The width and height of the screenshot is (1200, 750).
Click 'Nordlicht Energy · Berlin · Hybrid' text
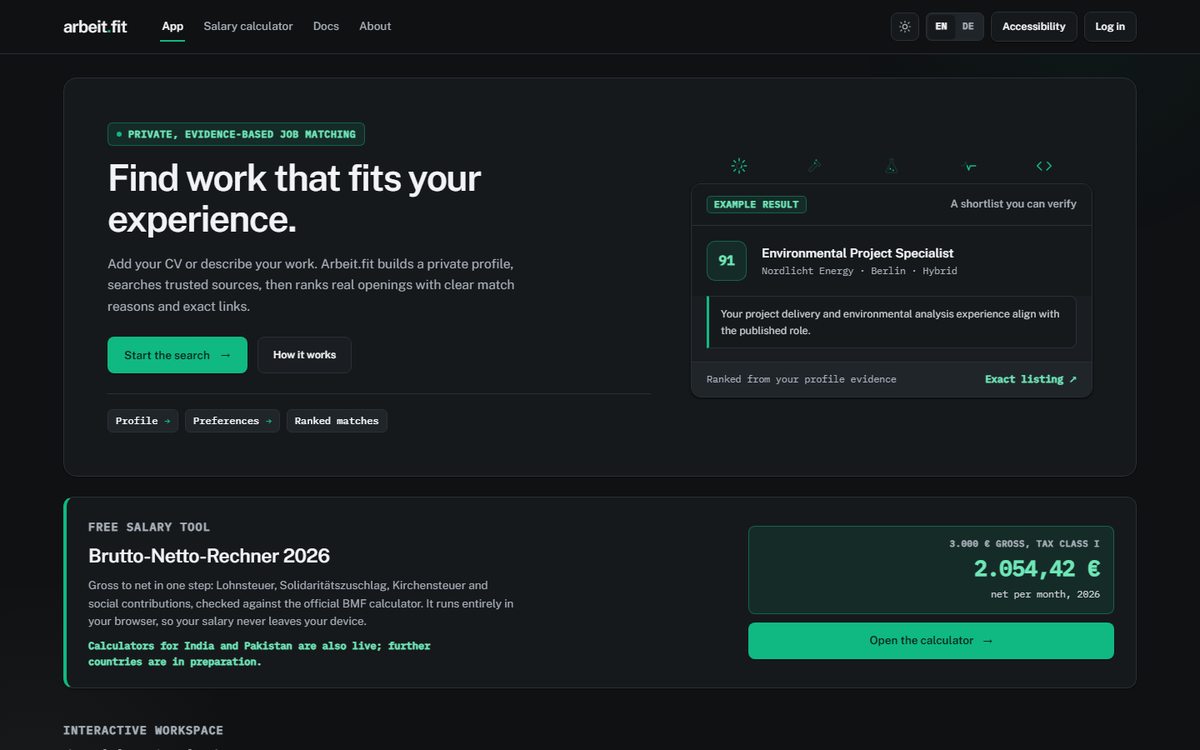pos(859,271)
